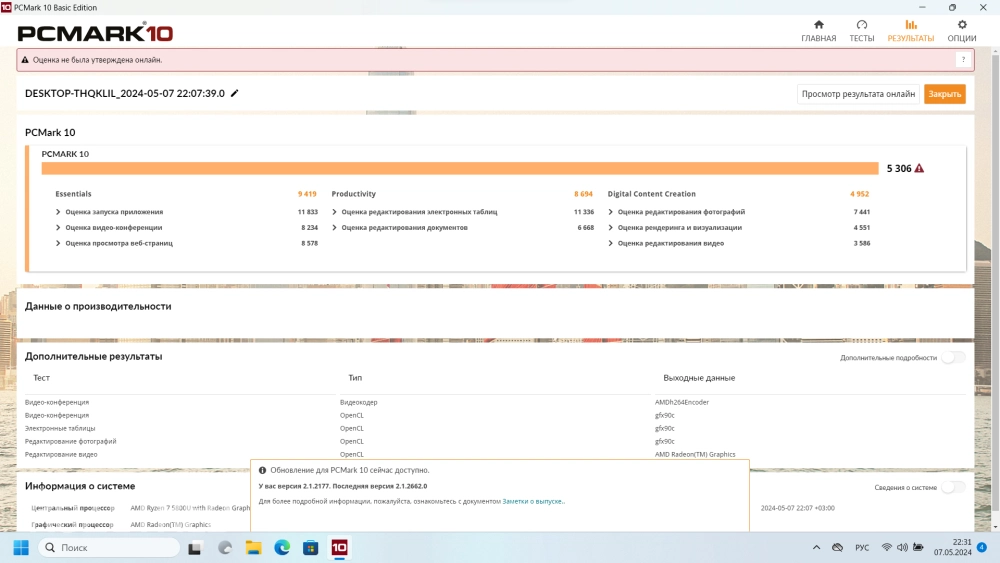Click the PCMARK 10 logo
The height and width of the screenshot is (563, 1000).
tap(95, 33)
